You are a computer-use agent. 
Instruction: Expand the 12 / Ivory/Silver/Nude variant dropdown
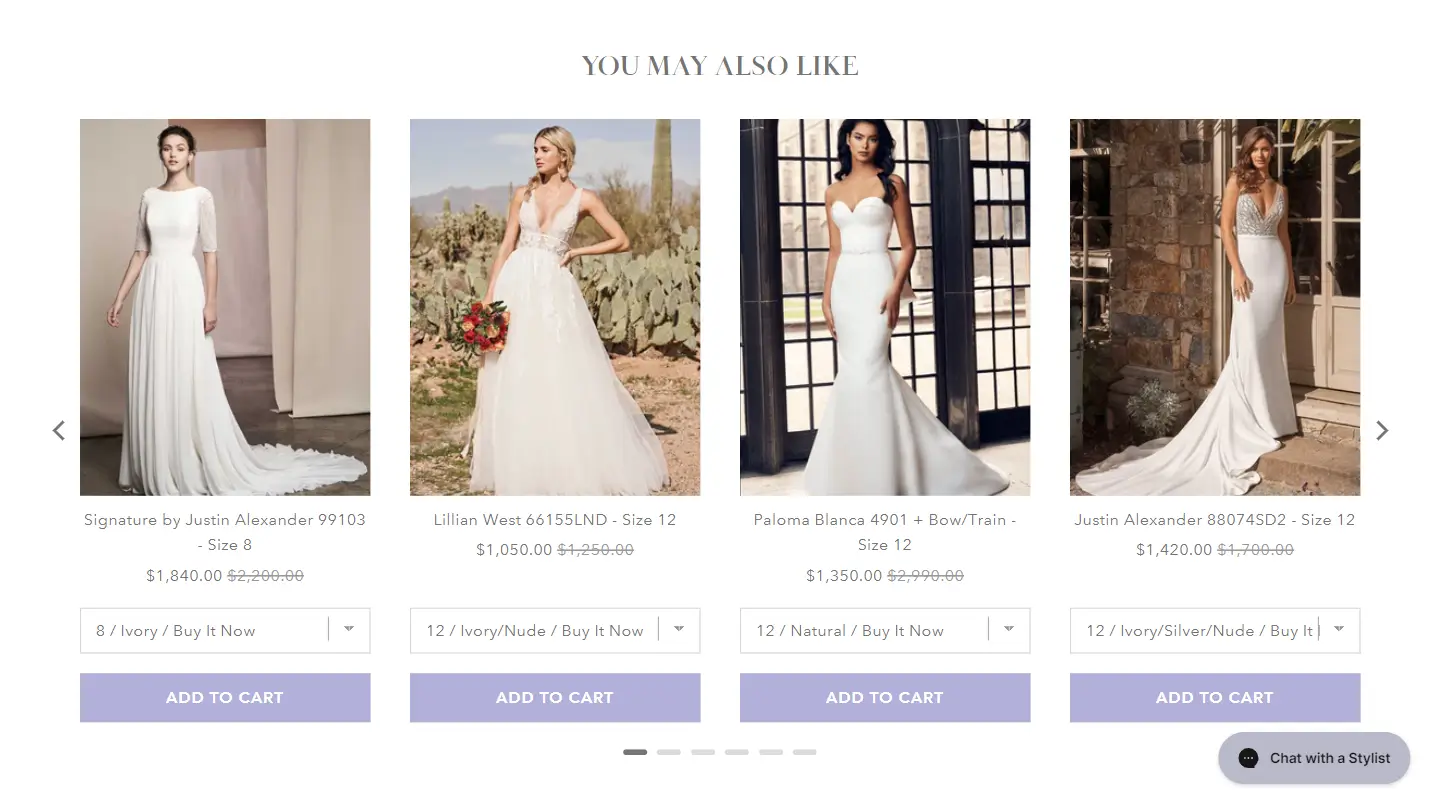pos(1215,631)
